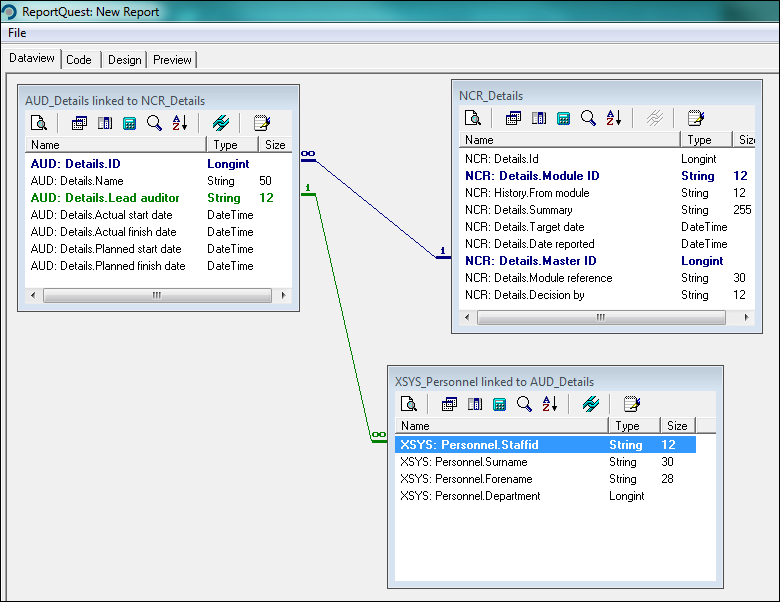Click Type column header in XSYS_Personnel
The width and height of the screenshot is (780, 602).
tap(635, 426)
